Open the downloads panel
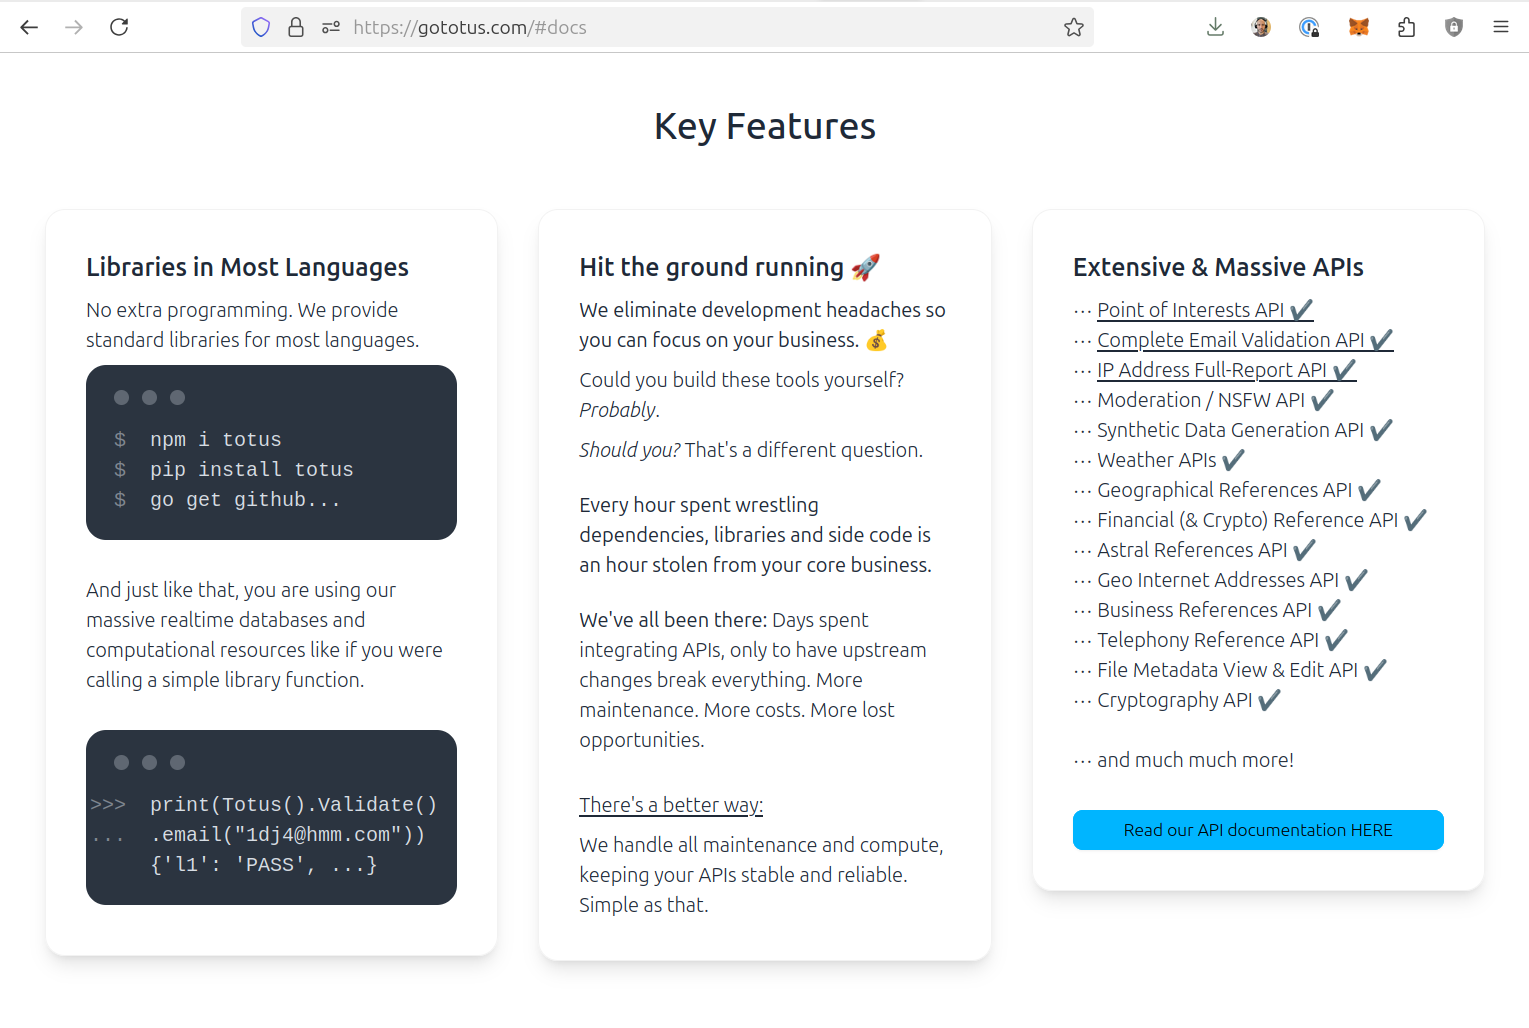The height and width of the screenshot is (1028, 1529). click(x=1215, y=27)
